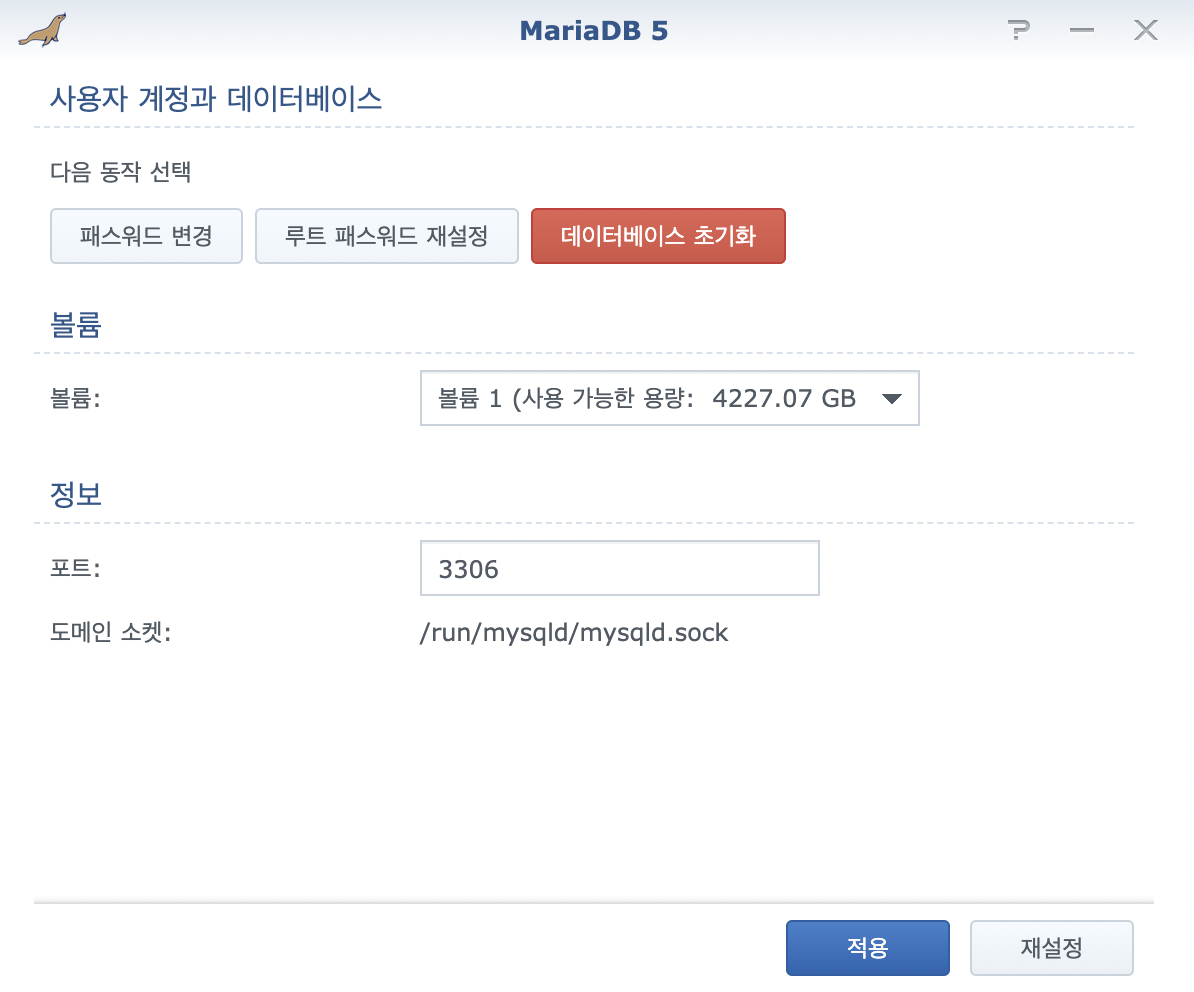Screen dimensions: 1194x992
Task: Click the MariaDB seal logo icon
Action: (42, 30)
